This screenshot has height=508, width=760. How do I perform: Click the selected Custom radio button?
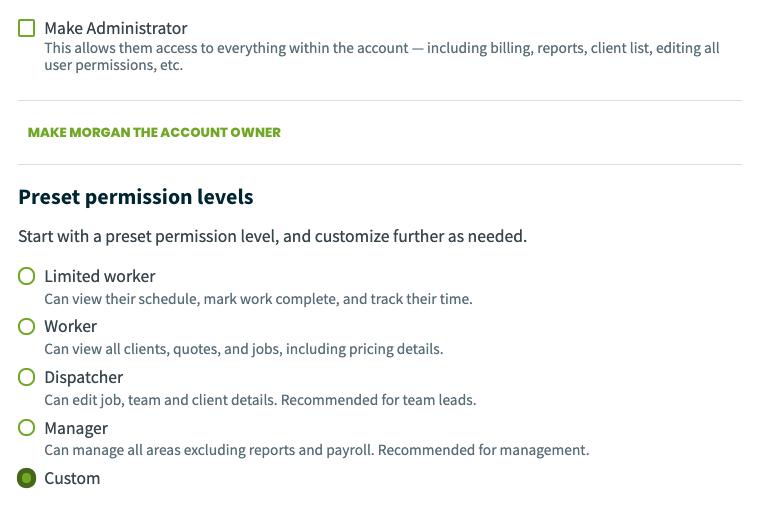click(x=27, y=478)
